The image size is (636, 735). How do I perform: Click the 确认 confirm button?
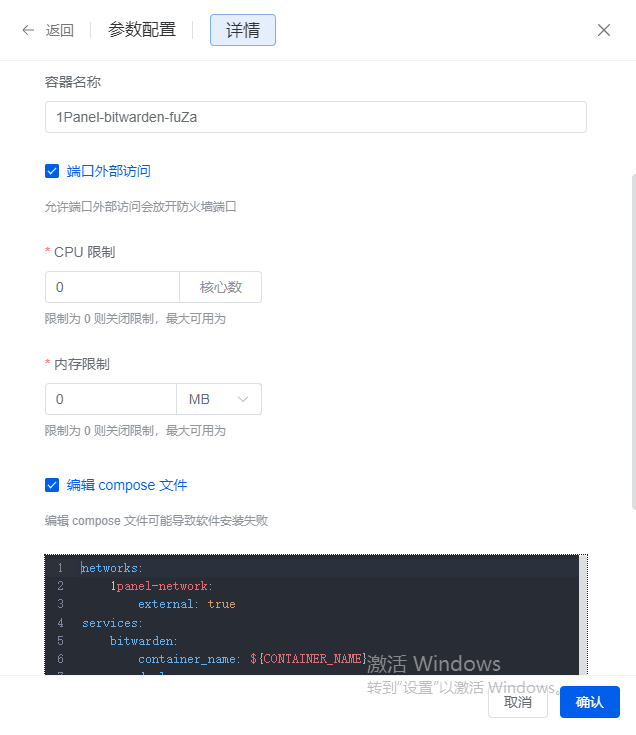(x=590, y=702)
